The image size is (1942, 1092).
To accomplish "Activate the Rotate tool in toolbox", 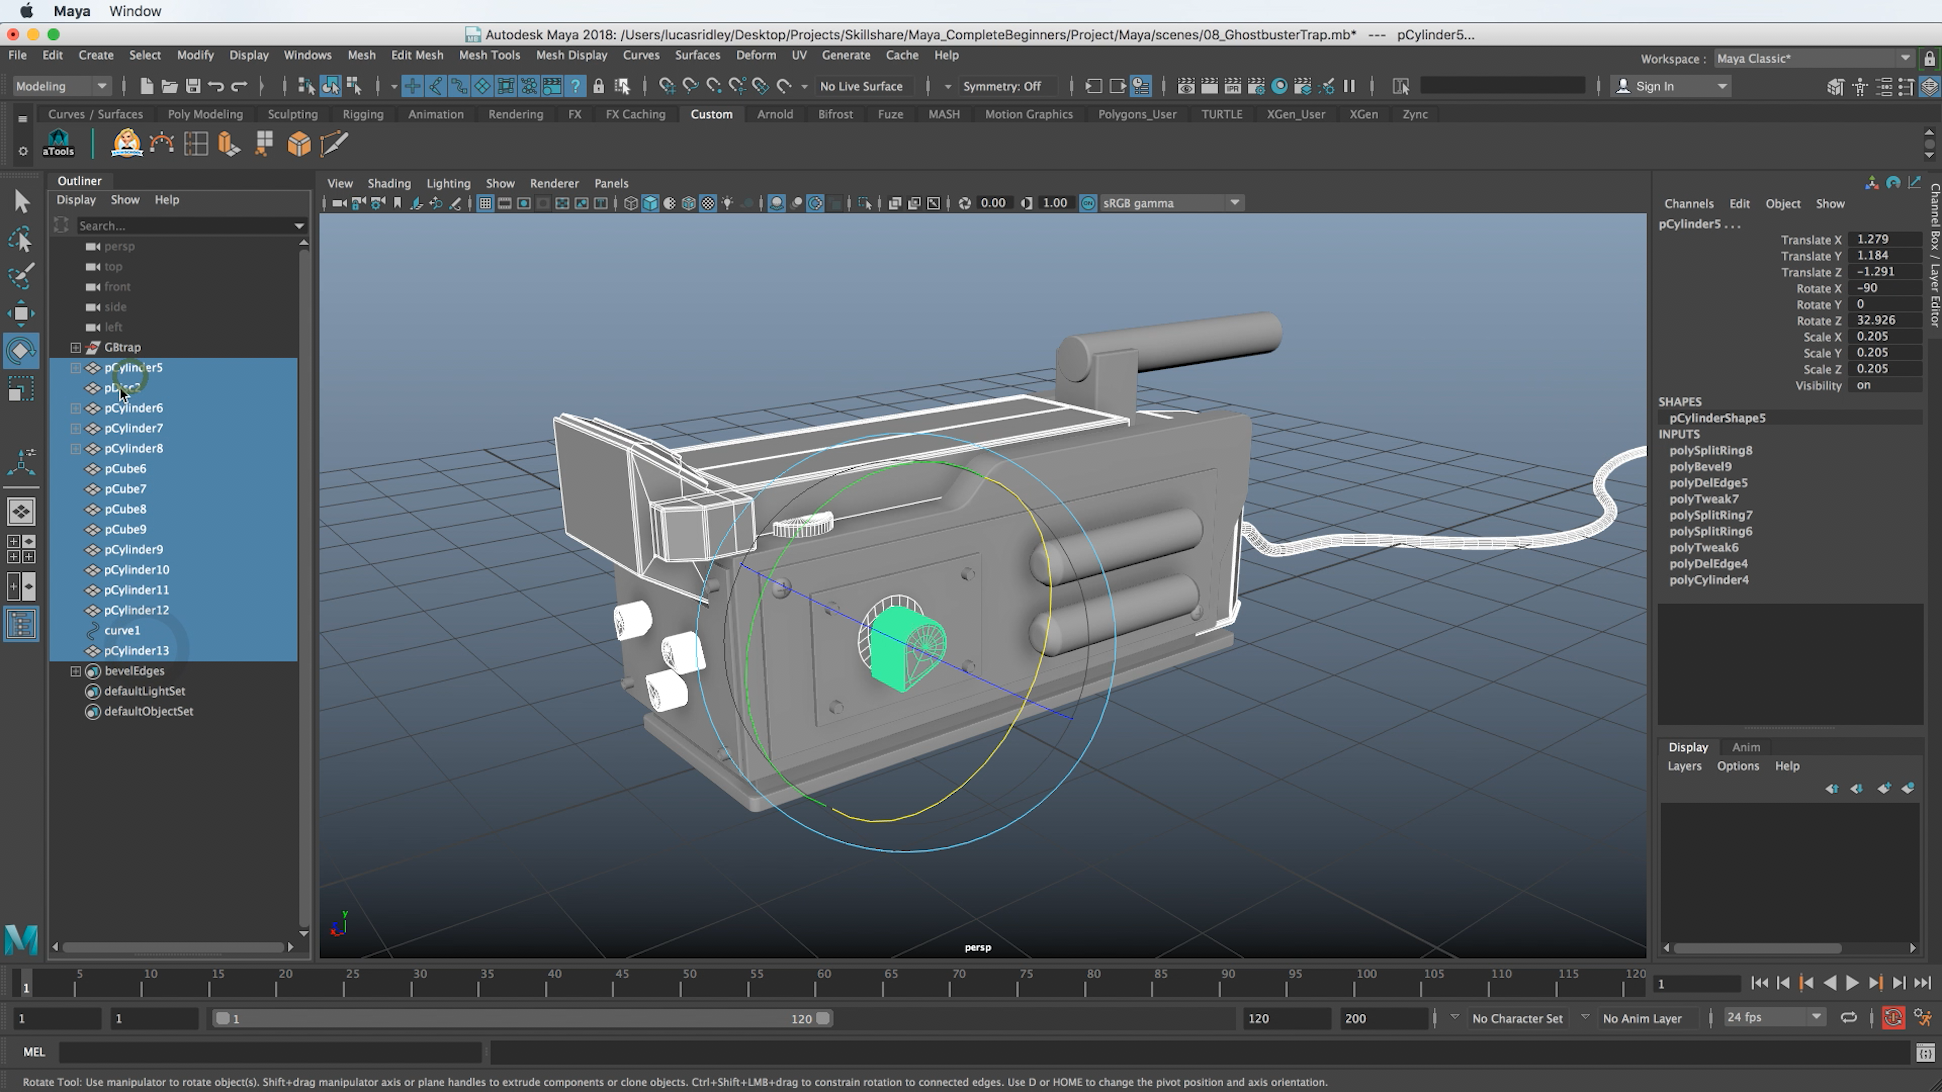I will (x=20, y=351).
